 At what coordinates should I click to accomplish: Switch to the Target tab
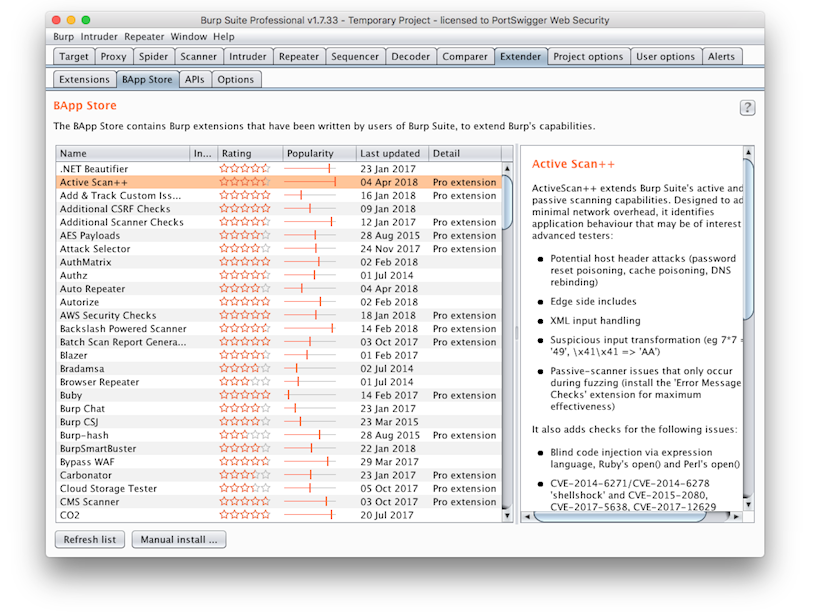point(73,57)
